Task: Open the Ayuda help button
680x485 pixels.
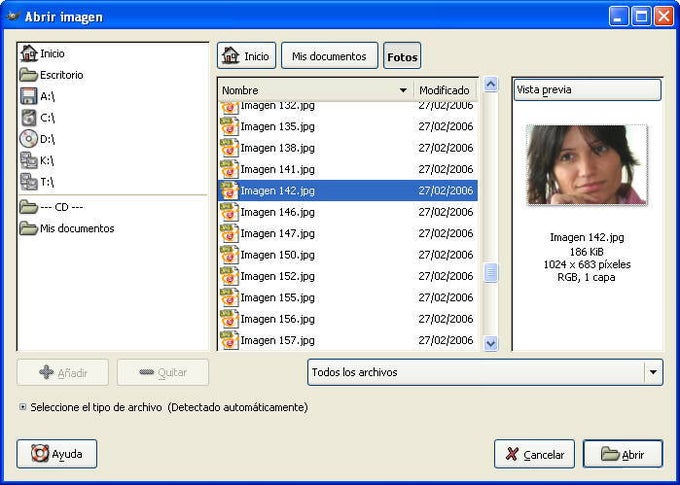Action: [57, 454]
